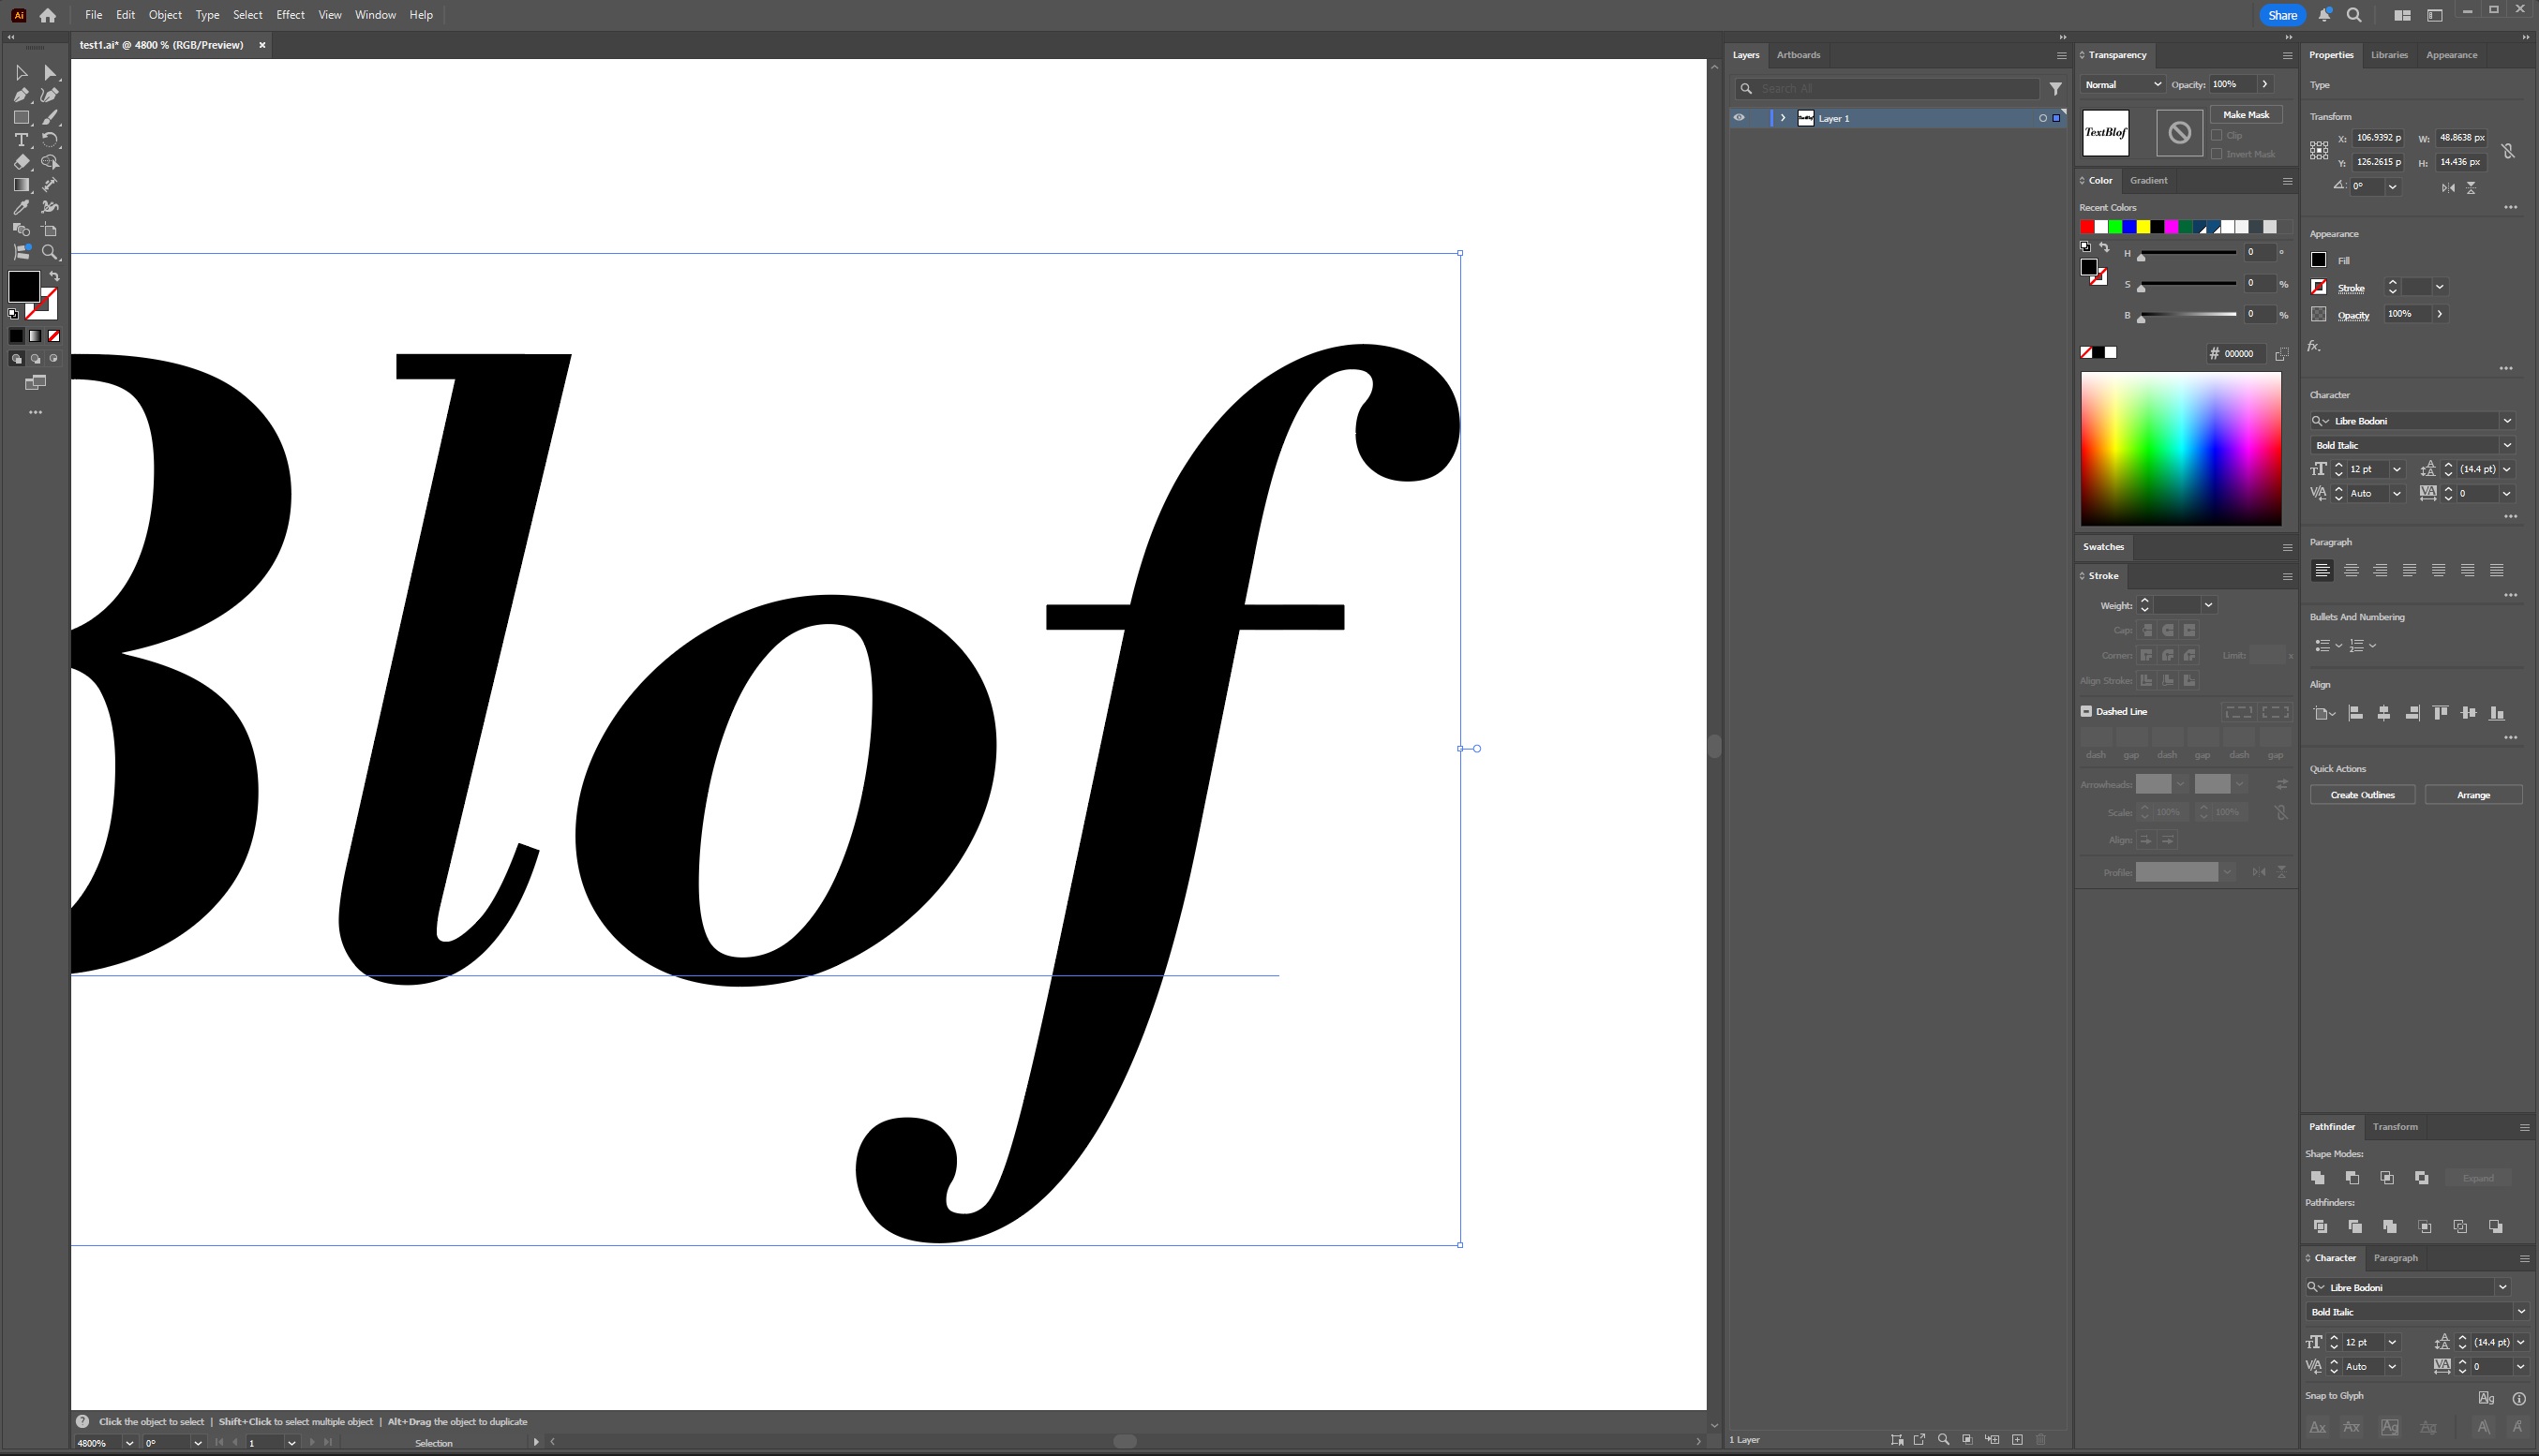2539x1456 pixels.
Task: Open the blending mode Normal dropdown
Action: [2122, 85]
